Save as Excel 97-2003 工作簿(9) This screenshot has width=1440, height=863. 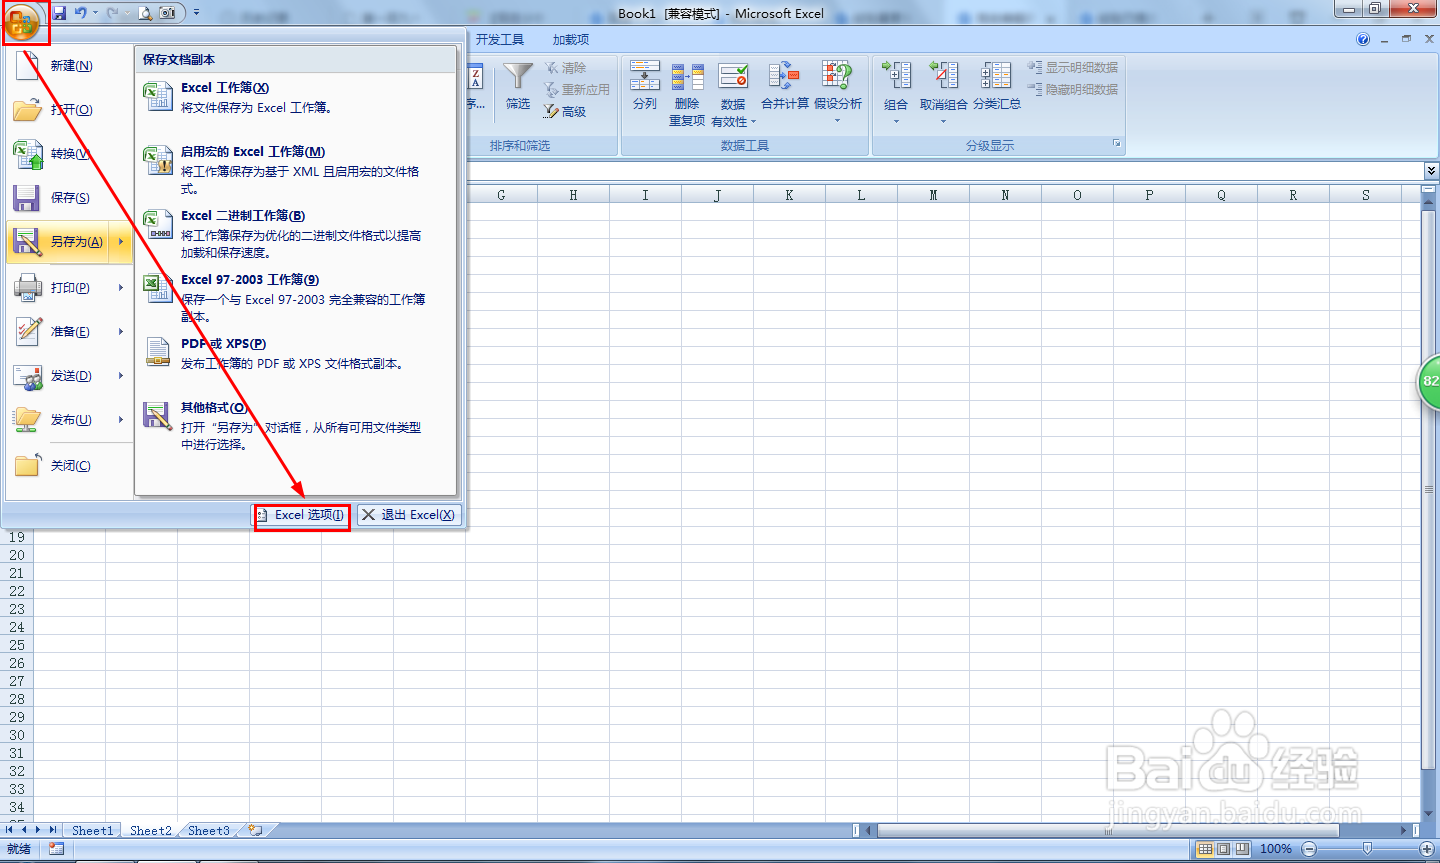(x=296, y=298)
